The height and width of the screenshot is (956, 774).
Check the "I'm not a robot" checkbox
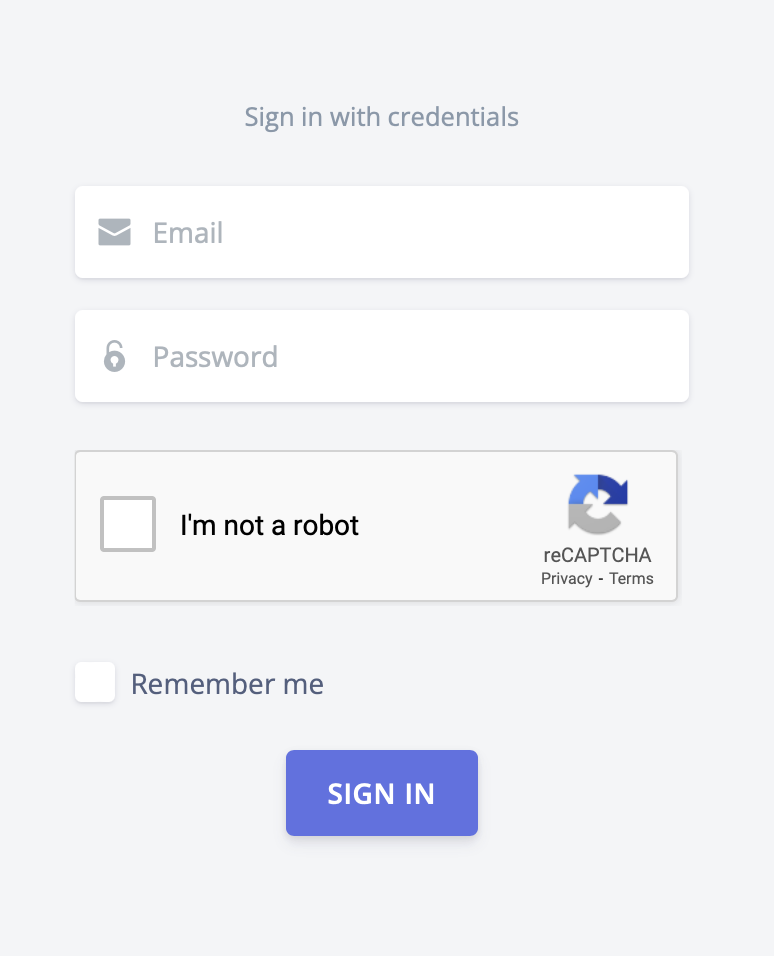pos(128,524)
